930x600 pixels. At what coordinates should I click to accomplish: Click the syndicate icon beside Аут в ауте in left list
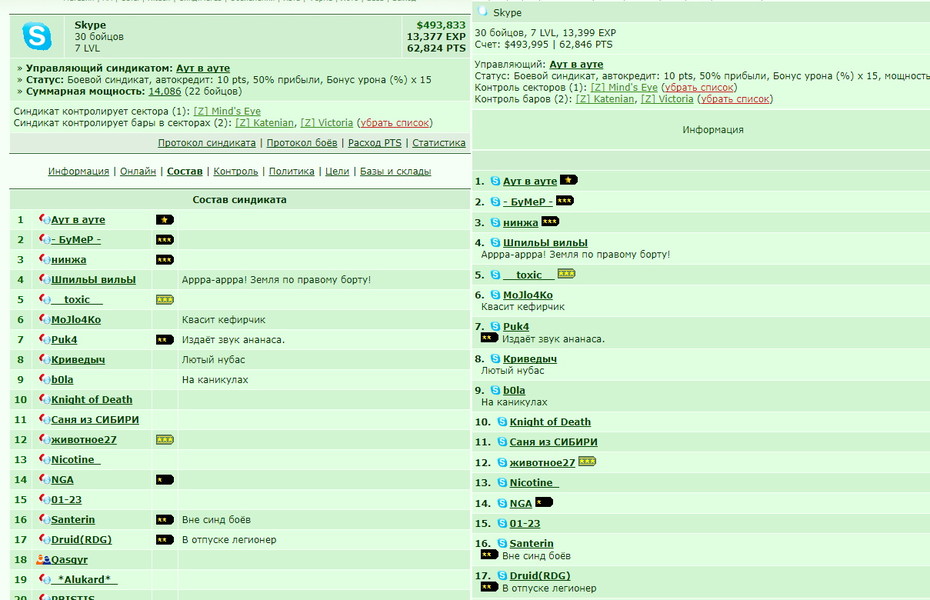pos(44,219)
